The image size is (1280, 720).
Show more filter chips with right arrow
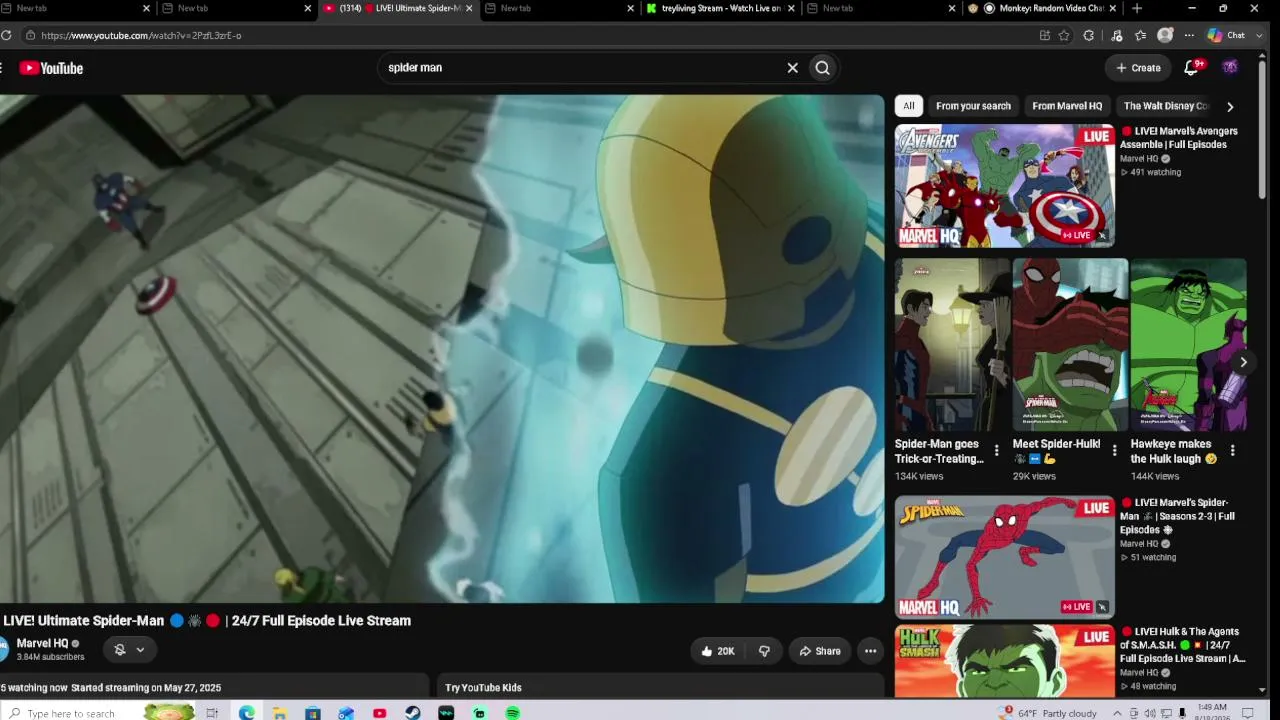pyautogui.click(x=1230, y=106)
